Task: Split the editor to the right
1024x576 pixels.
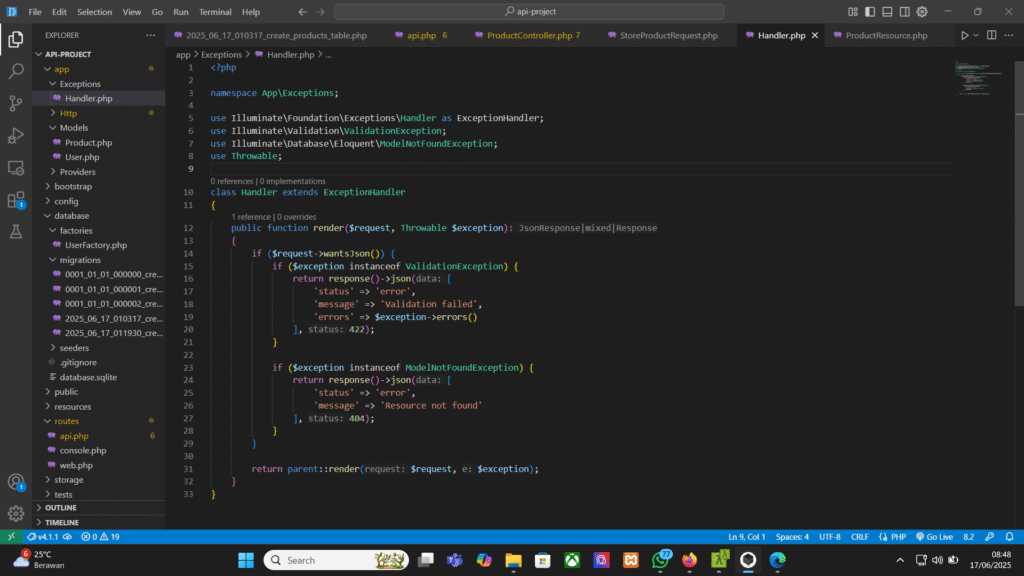Action: point(989,35)
